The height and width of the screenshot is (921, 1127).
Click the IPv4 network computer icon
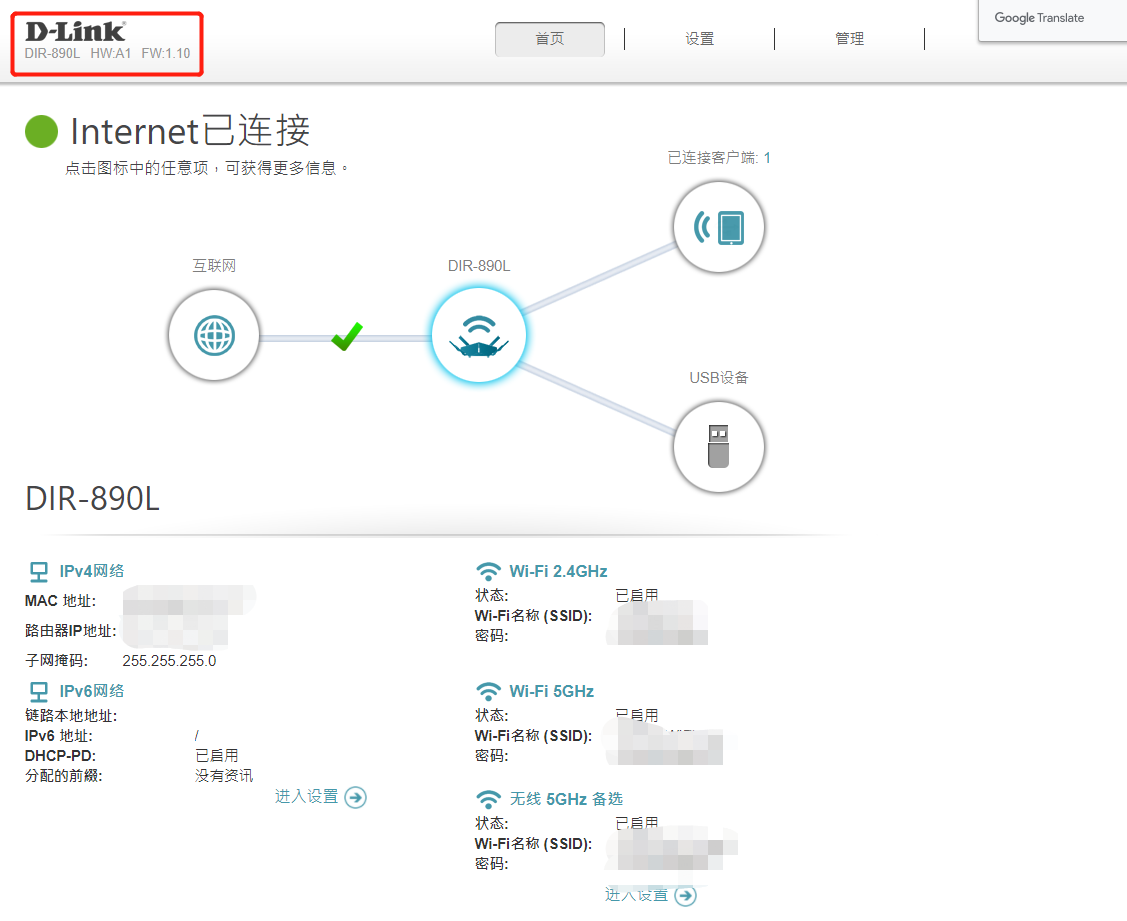[x=39, y=572]
